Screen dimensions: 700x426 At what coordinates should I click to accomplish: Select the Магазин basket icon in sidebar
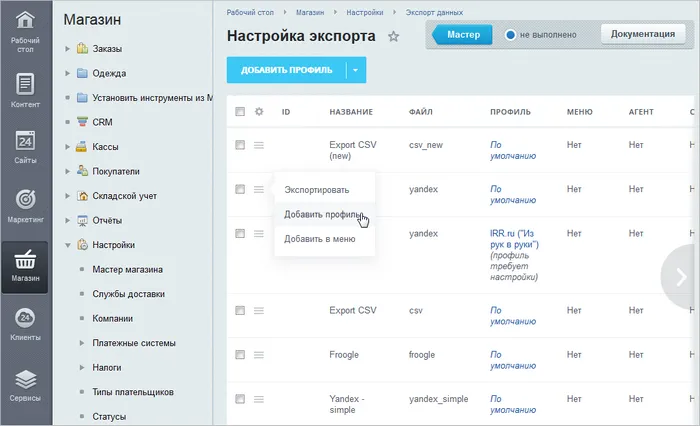pyautogui.click(x=25, y=259)
